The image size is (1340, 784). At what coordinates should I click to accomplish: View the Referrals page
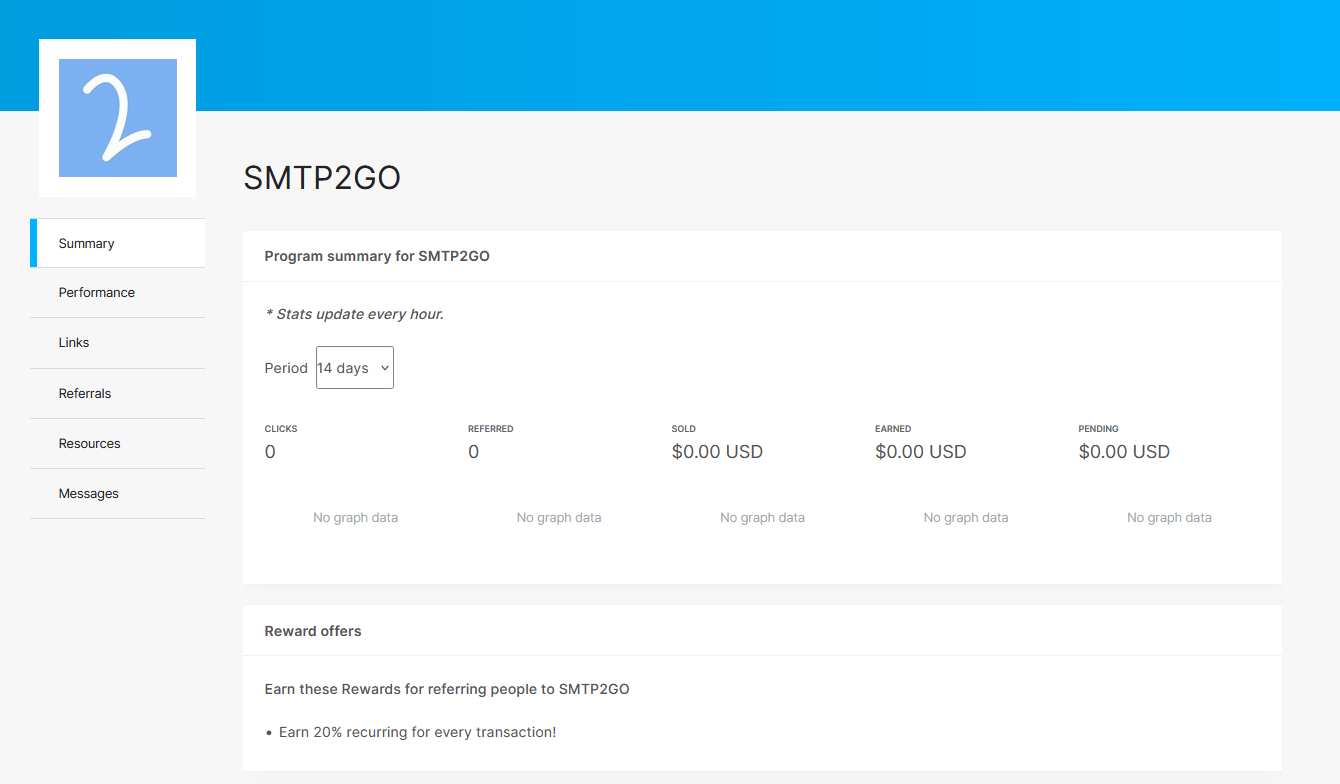click(117, 393)
